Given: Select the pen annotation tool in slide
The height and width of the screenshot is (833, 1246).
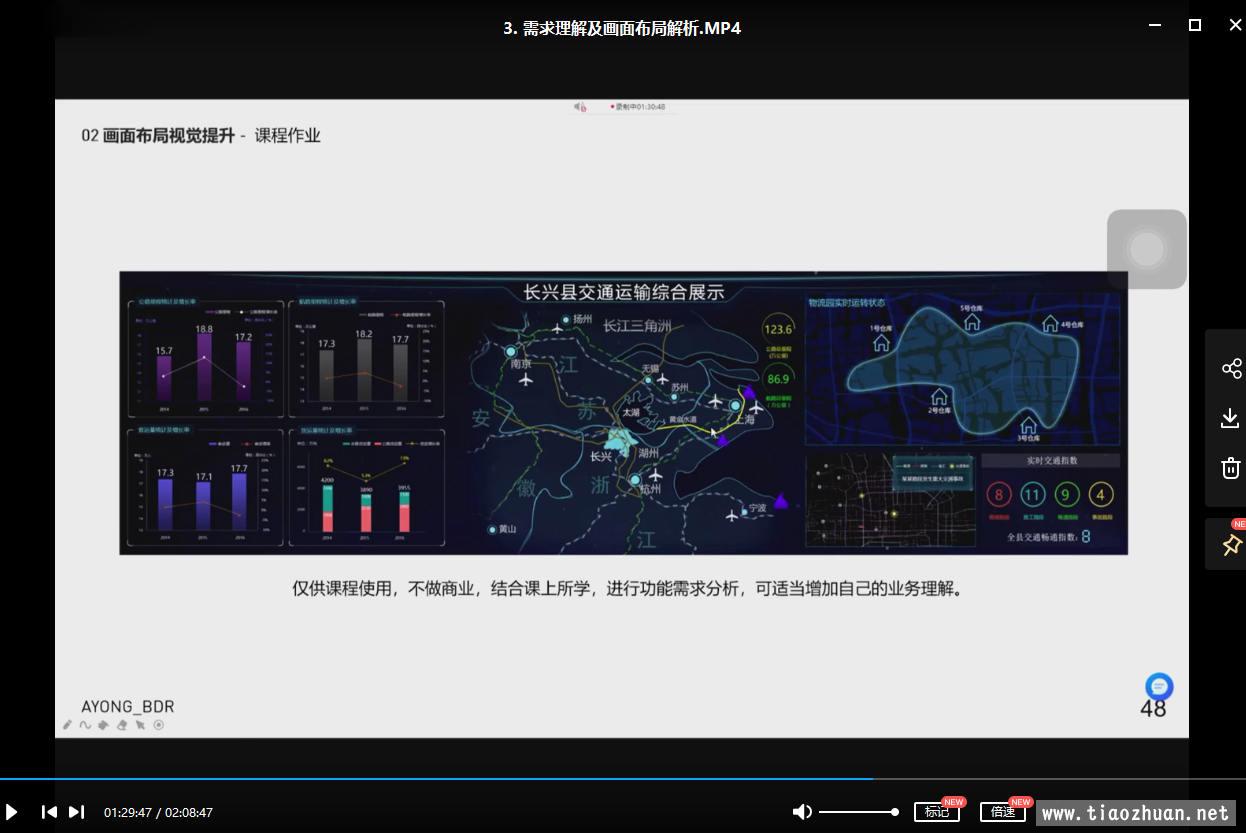Looking at the screenshot, I should tap(67, 725).
